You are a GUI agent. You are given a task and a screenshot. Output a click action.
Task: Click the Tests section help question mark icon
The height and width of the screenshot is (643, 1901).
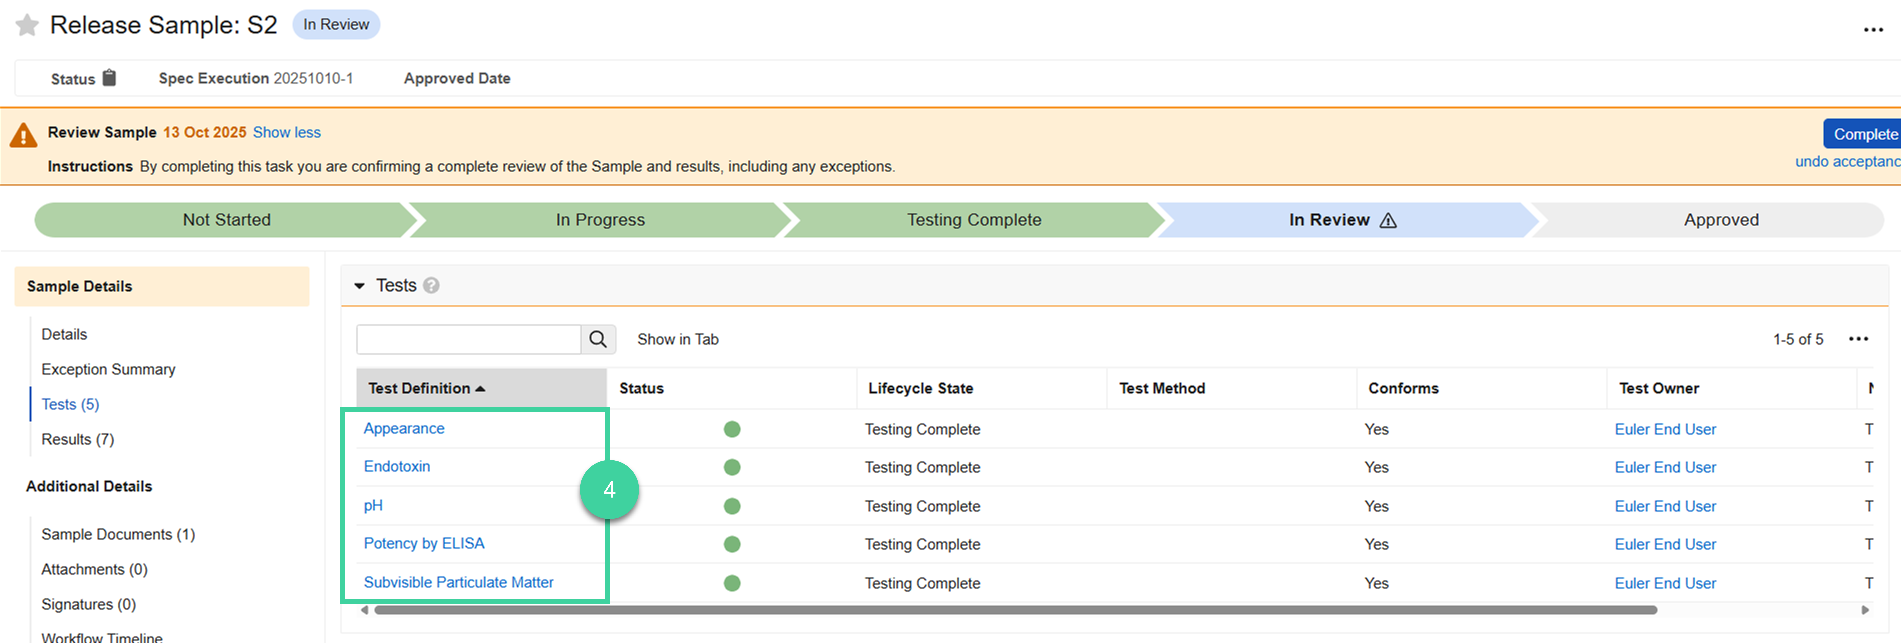coord(431,286)
